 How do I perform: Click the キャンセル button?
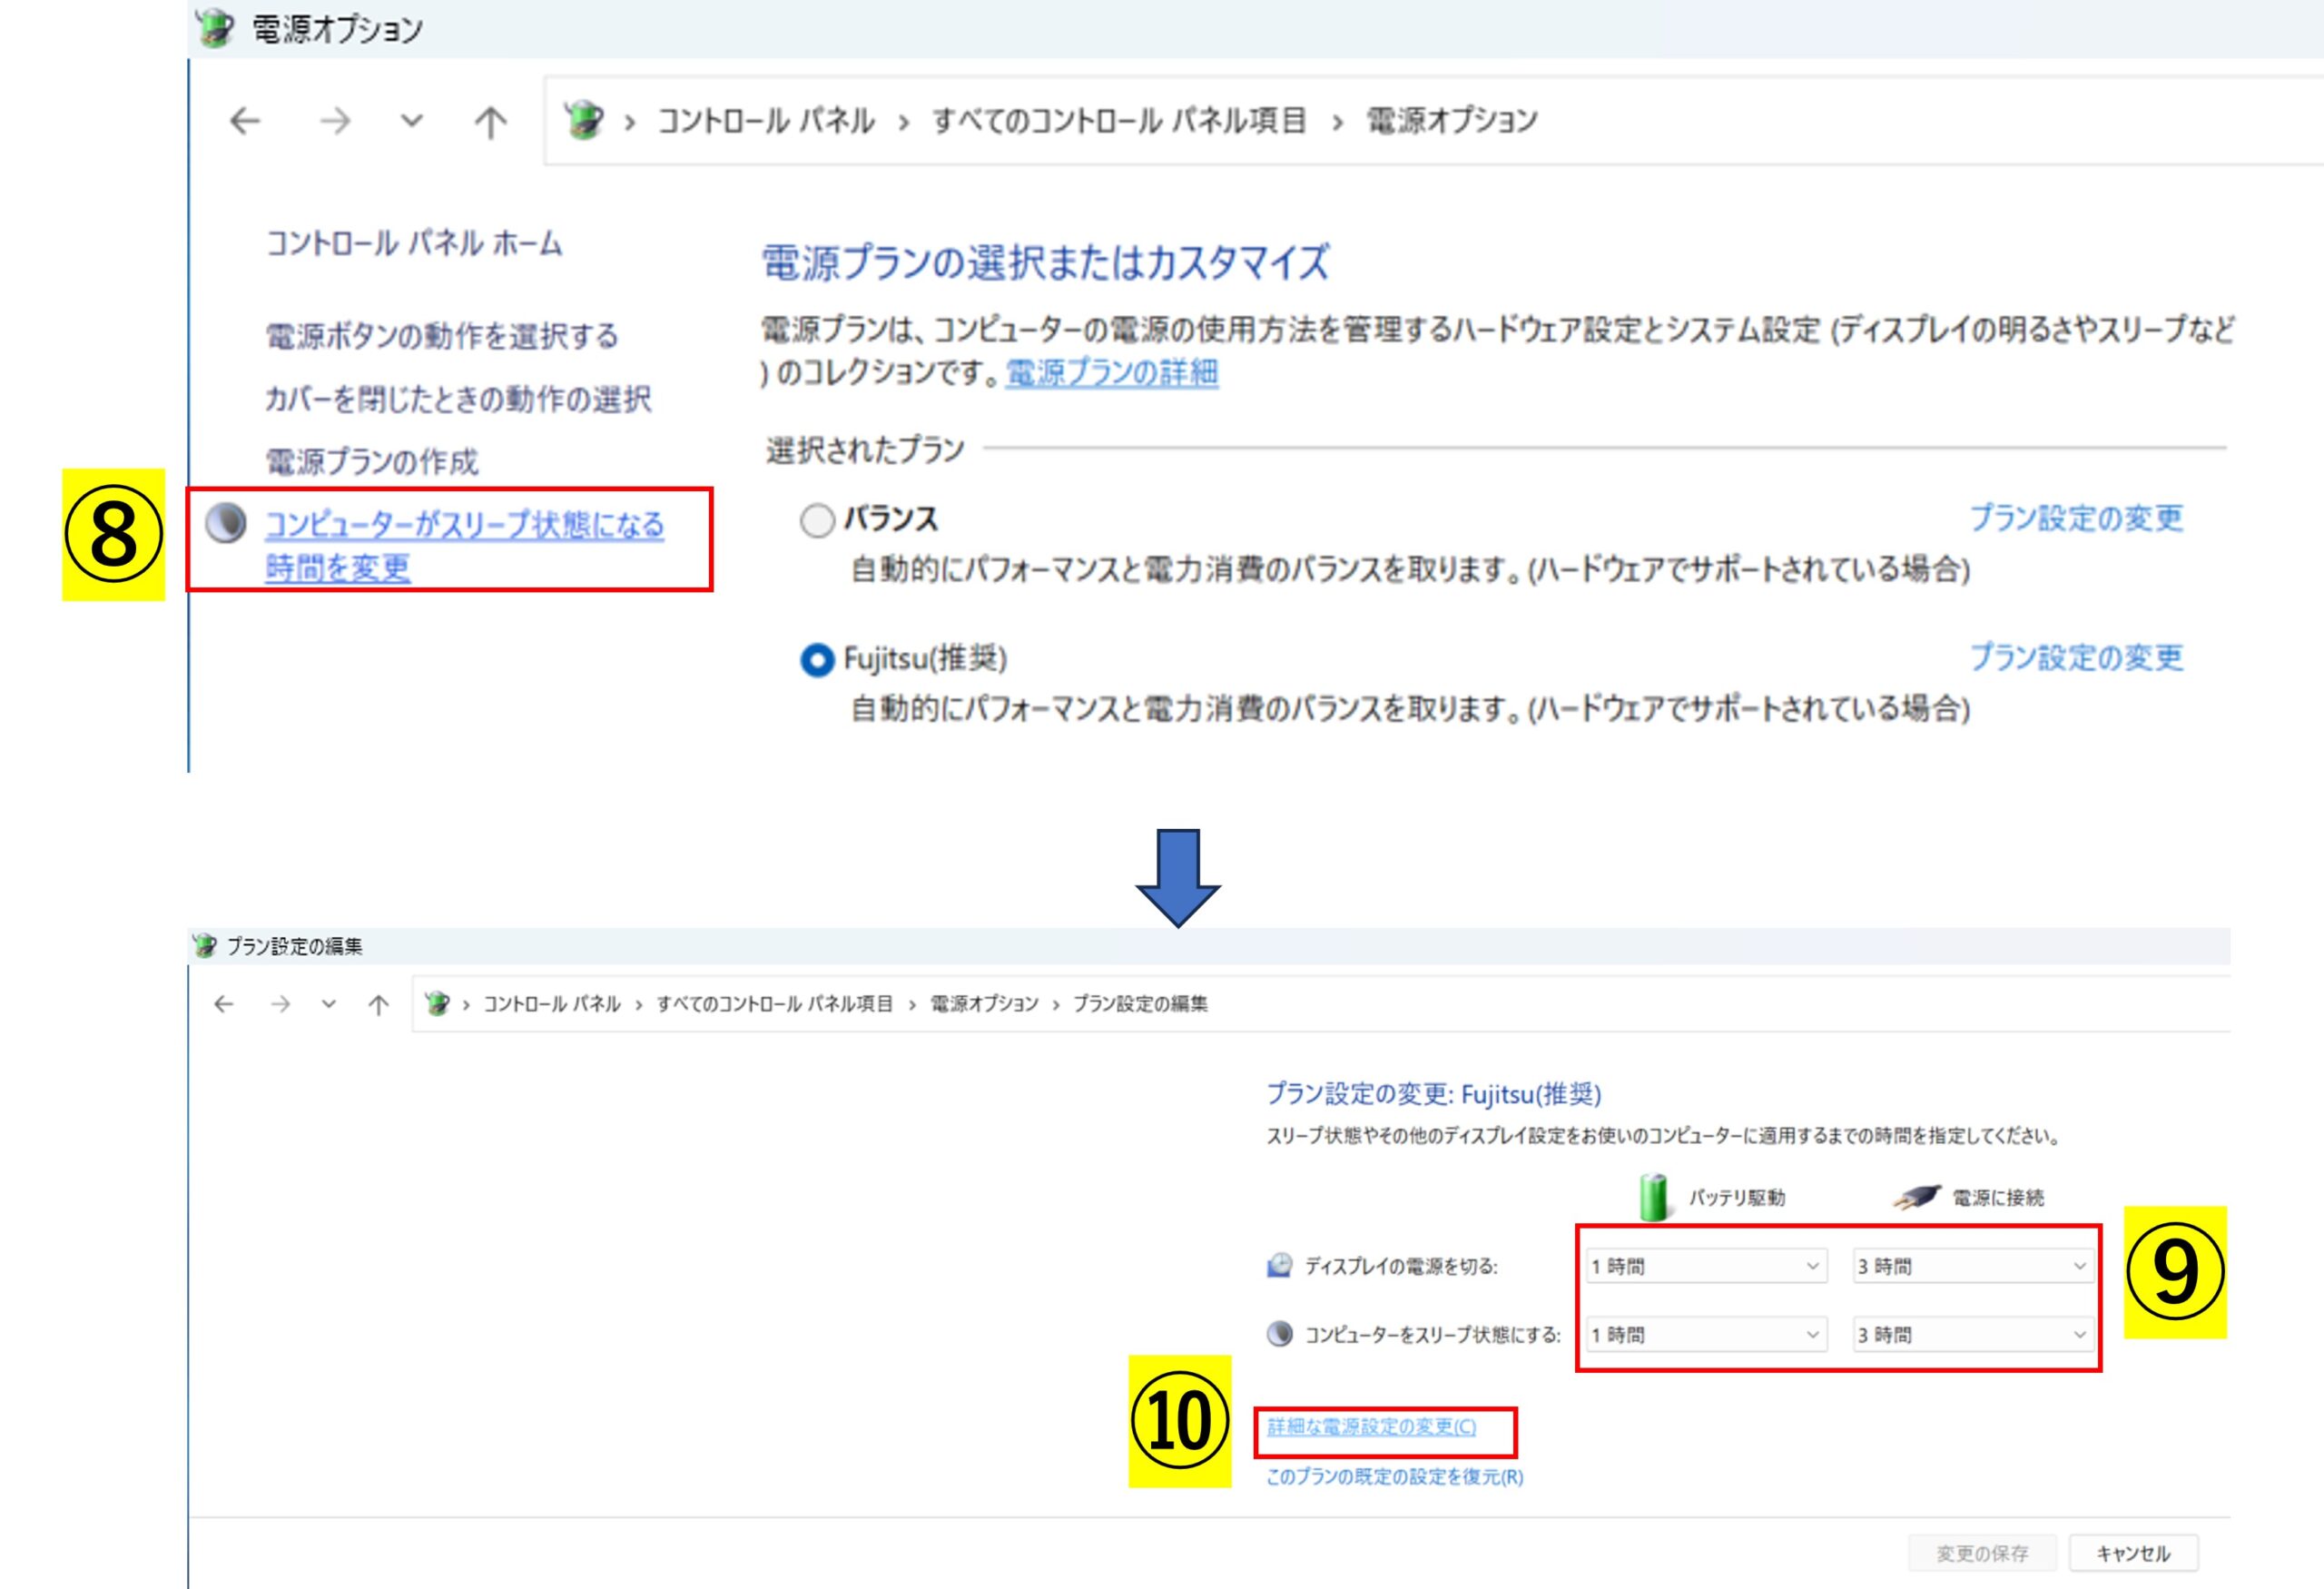(x=2133, y=1553)
